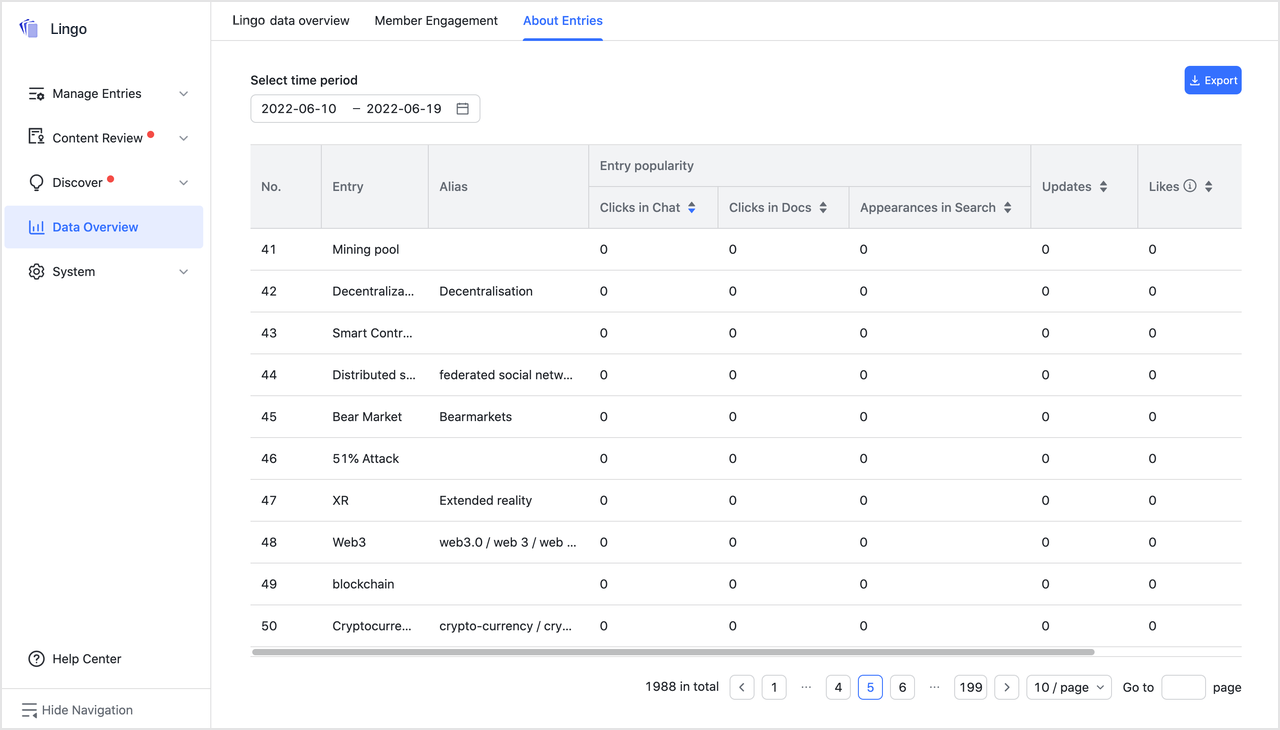Sort by Appearances in Search
1280x730 pixels.
tap(1007, 208)
